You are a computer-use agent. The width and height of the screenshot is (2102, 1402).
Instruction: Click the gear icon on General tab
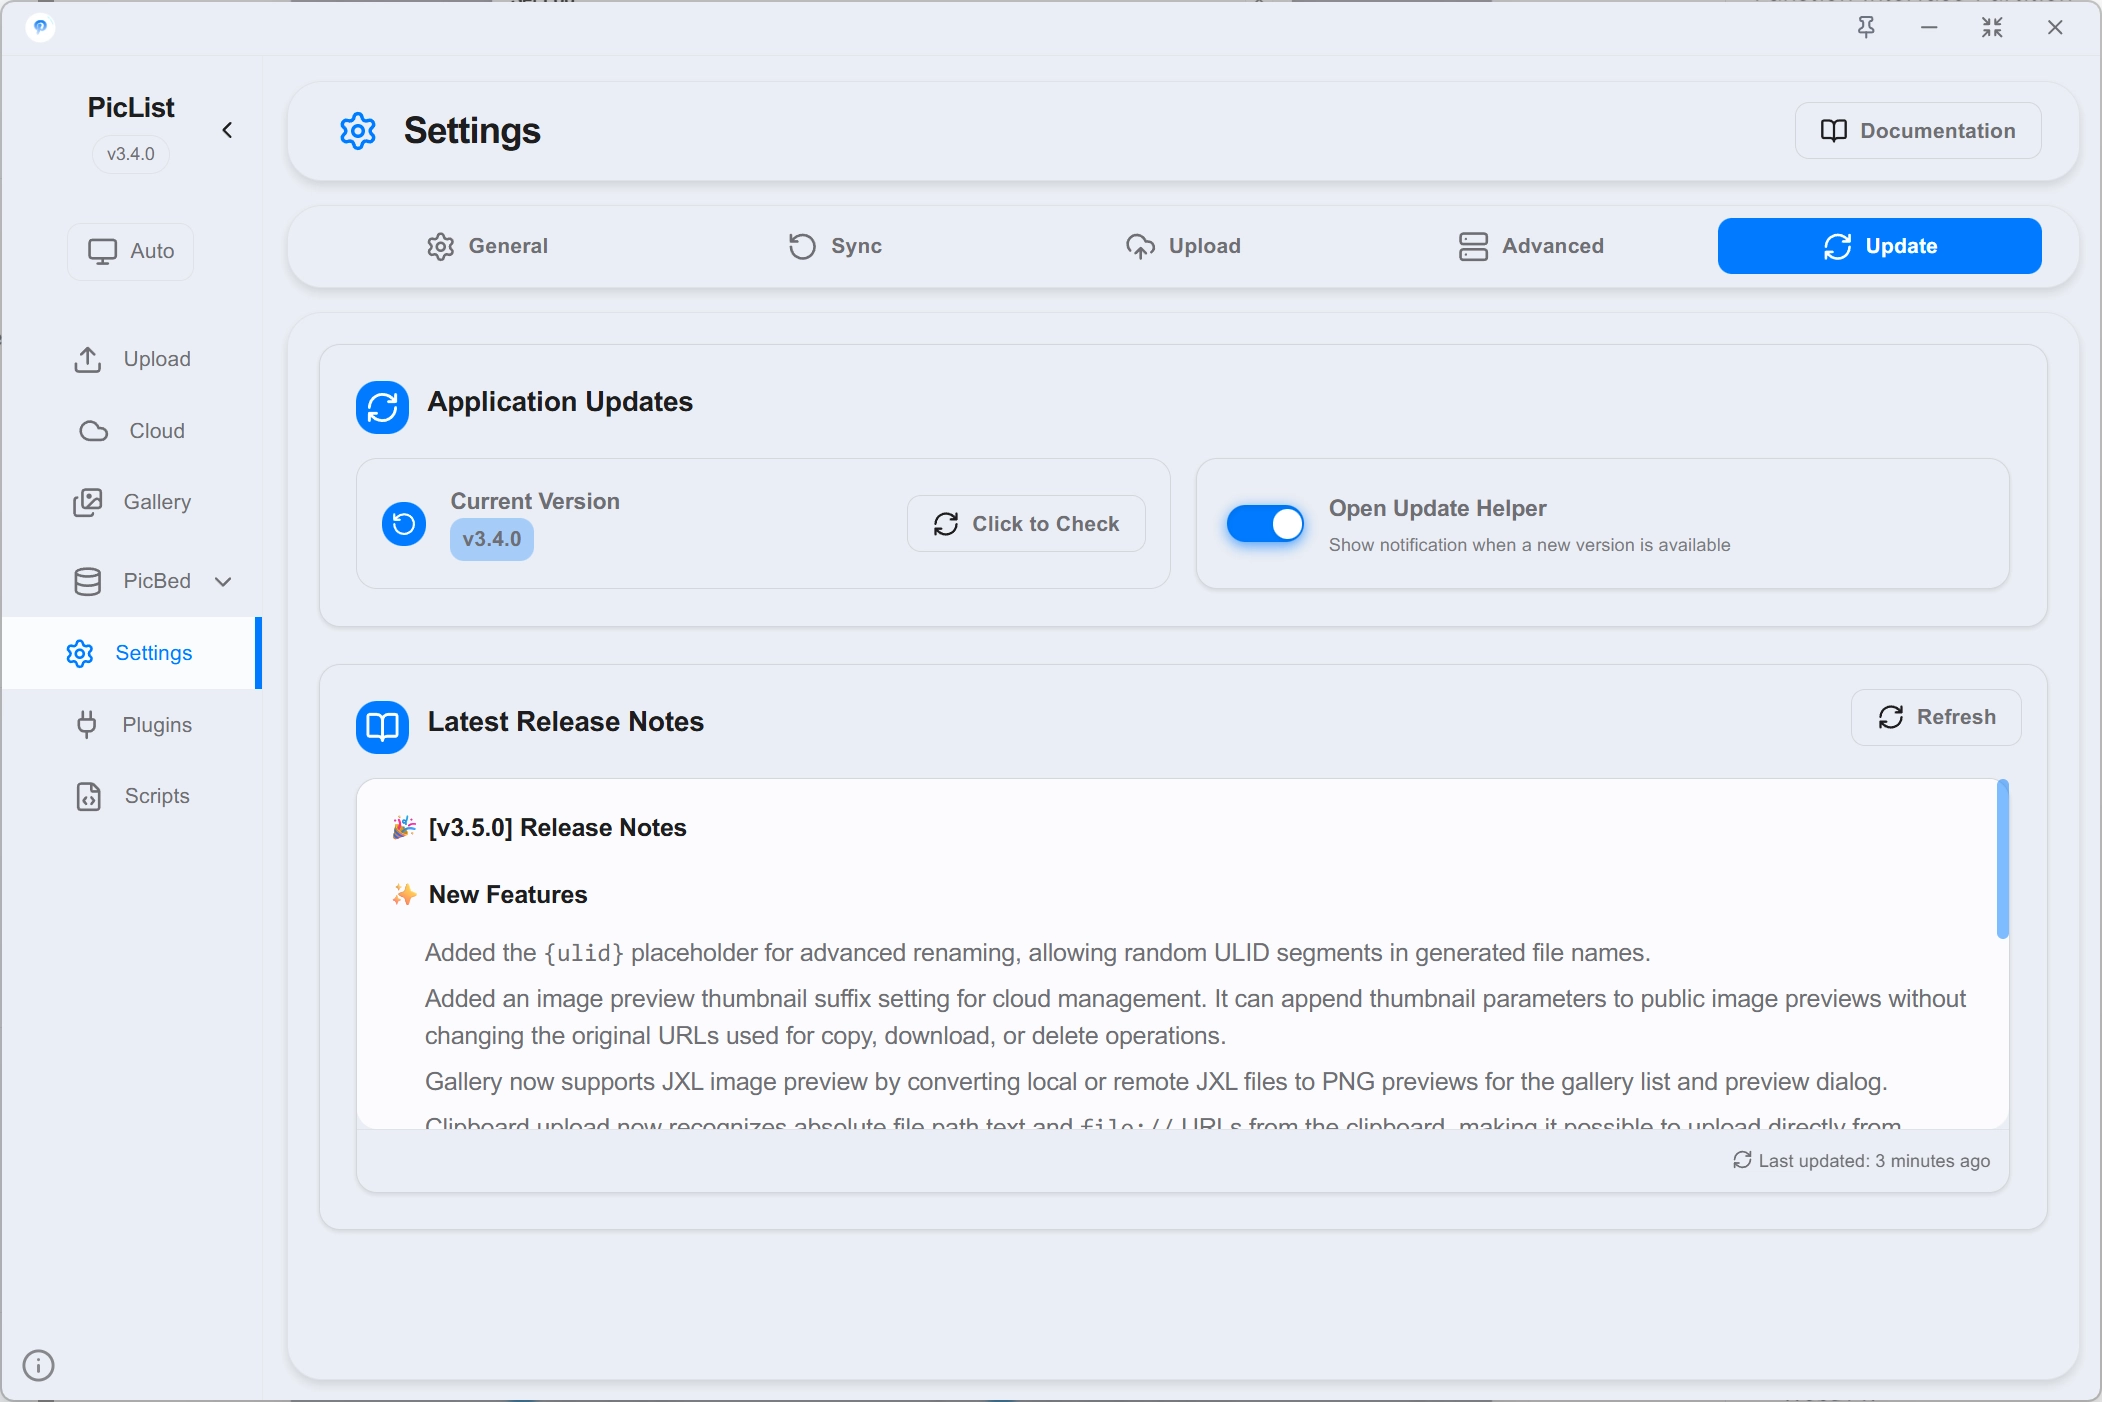tap(441, 246)
